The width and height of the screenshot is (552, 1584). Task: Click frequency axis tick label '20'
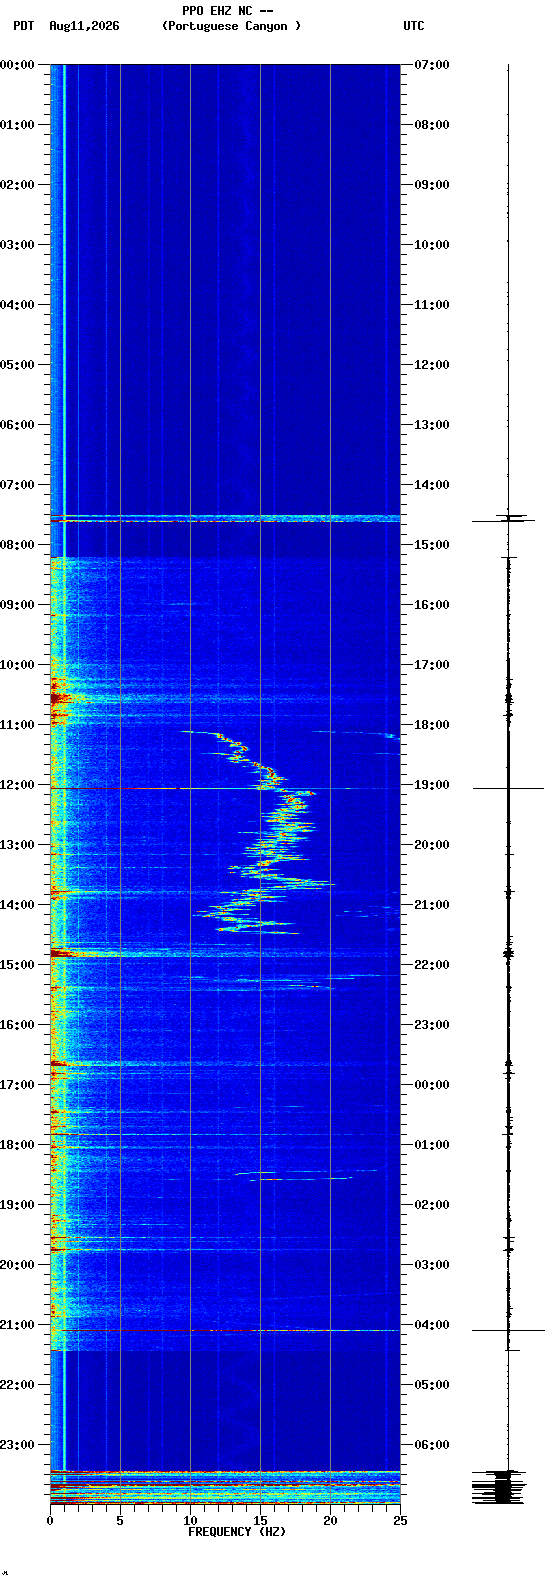click(x=330, y=1521)
